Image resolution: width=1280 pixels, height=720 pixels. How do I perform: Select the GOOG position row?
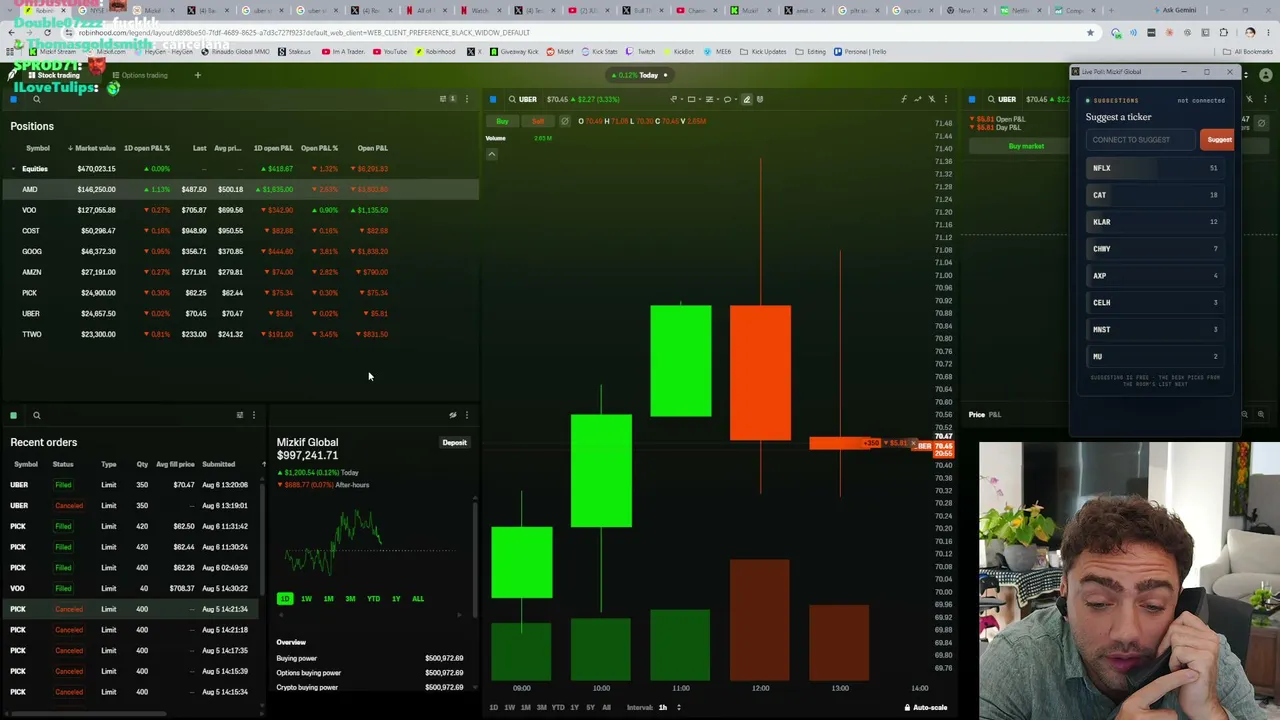tap(240, 251)
